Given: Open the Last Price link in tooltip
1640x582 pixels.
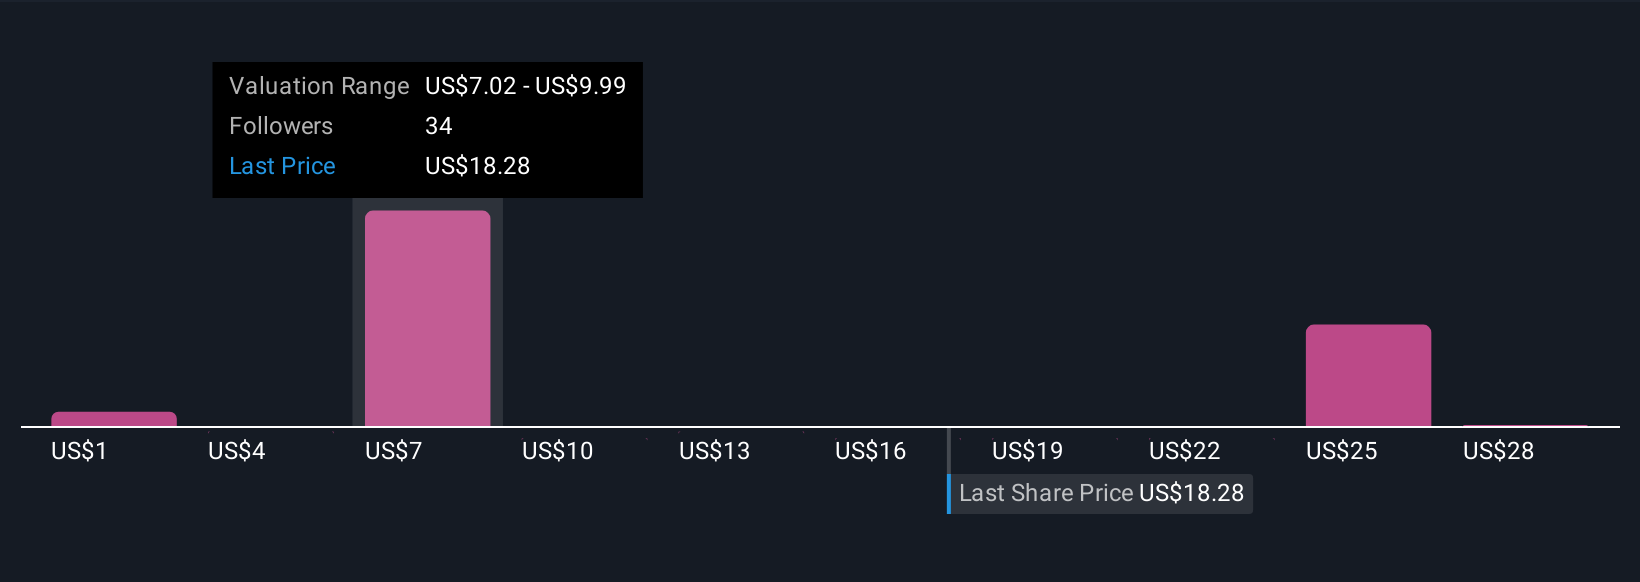Looking at the screenshot, I should 282,166.
